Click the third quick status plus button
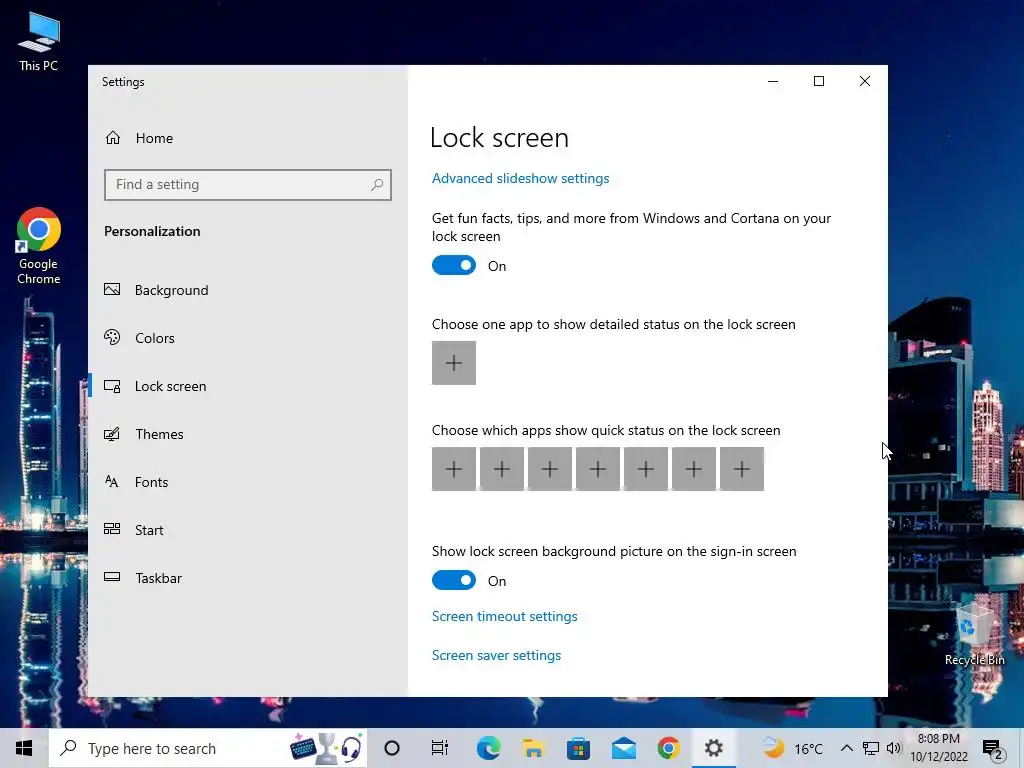The image size is (1024, 768). coord(550,469)
